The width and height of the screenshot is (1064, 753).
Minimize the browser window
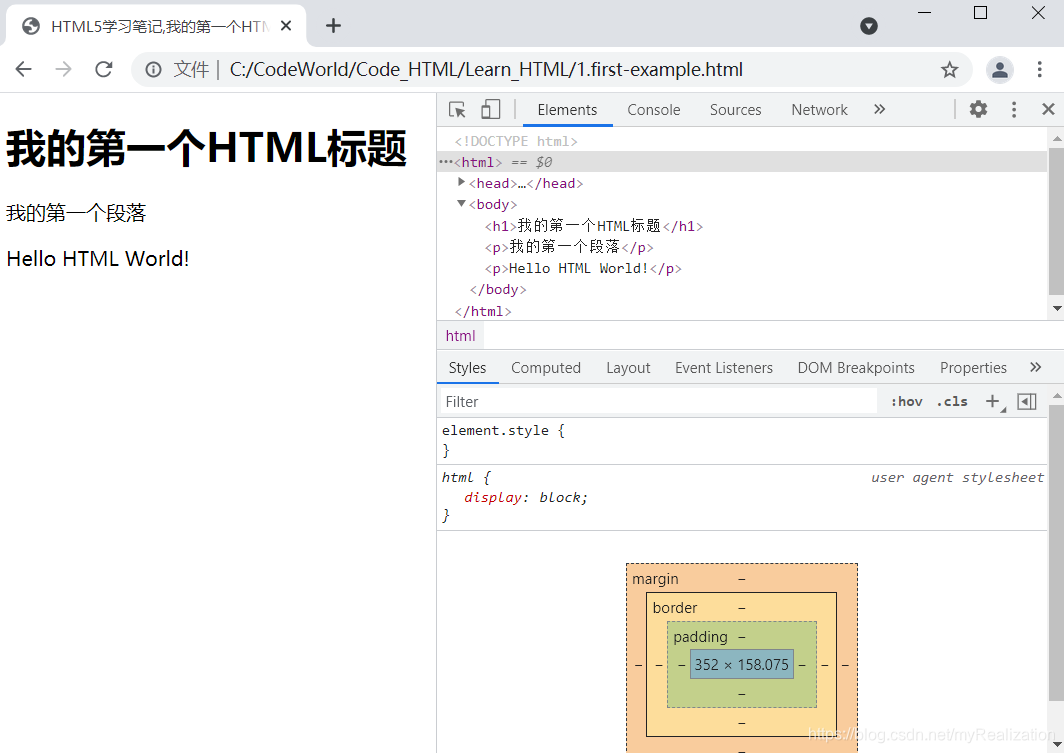(x=924, y=12)
